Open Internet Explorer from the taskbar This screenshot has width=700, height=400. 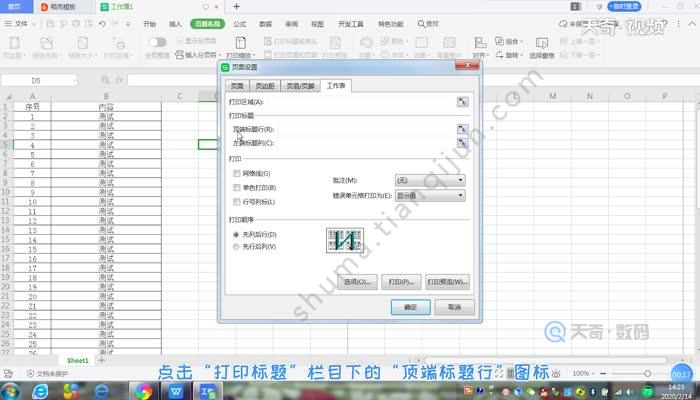point(40,392)
